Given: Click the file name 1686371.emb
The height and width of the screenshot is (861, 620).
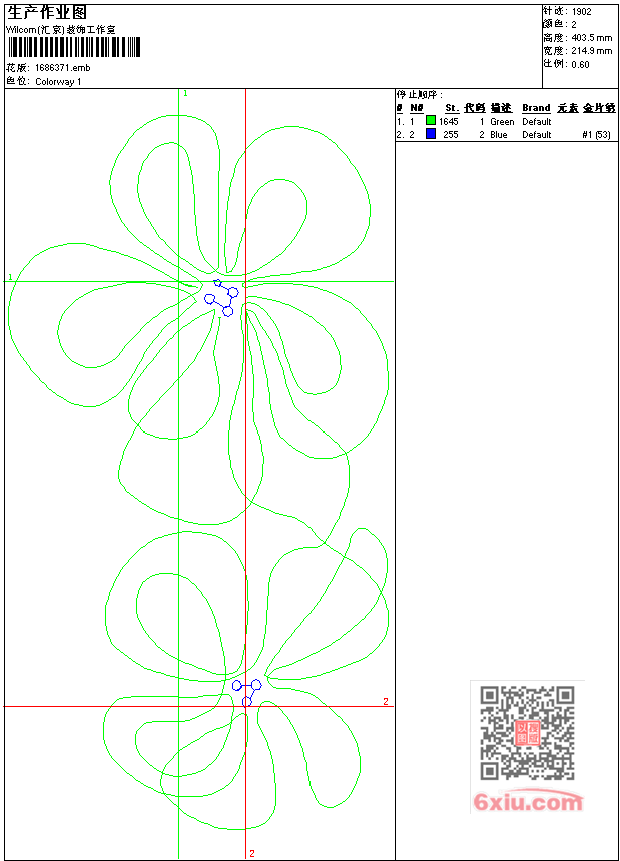Looking at the screenshot, I should pyautogui.click(x=62, y=68).
